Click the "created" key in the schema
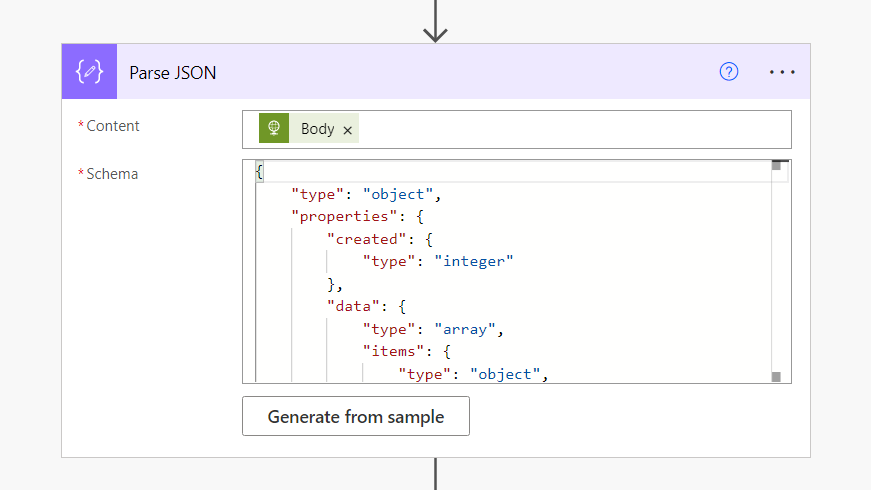This screenshot has width=871, height=490. pos(361,239)
